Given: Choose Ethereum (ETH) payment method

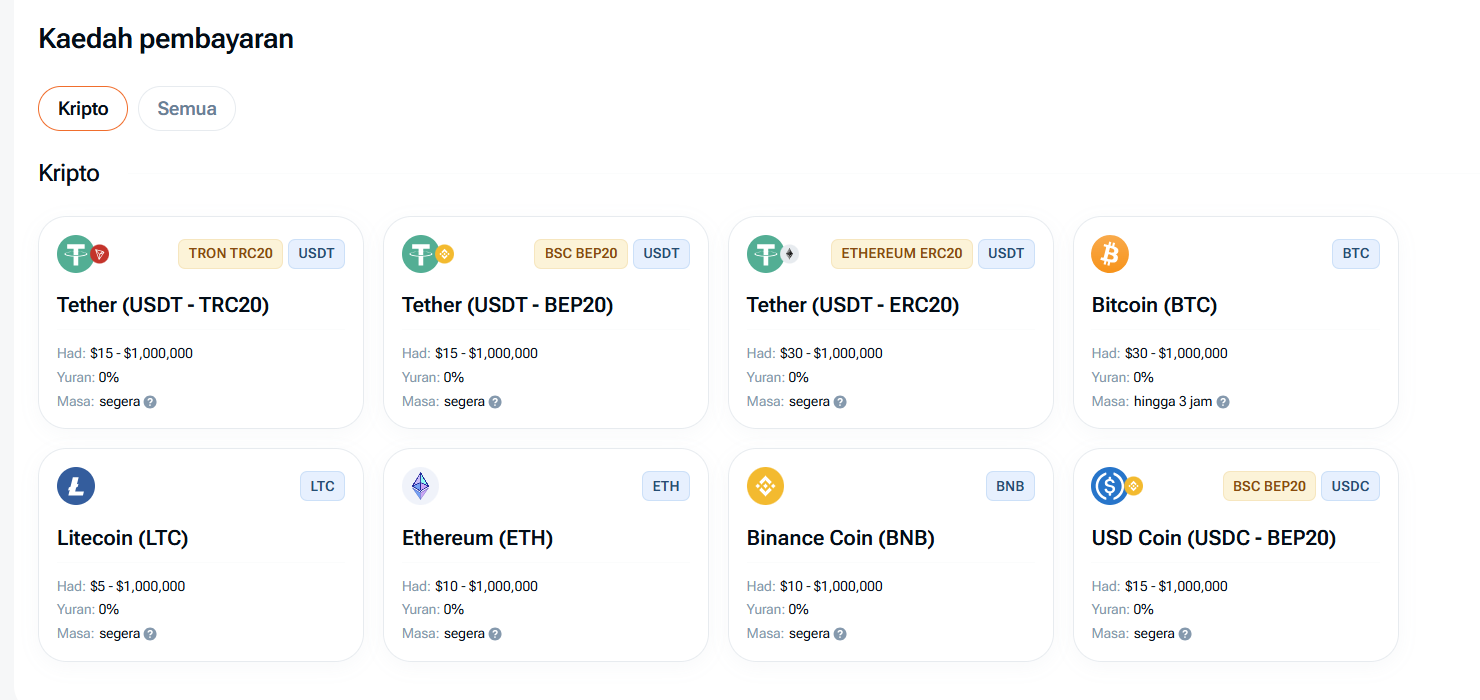Looking at the screenshot, I should [x=546, y=555].
